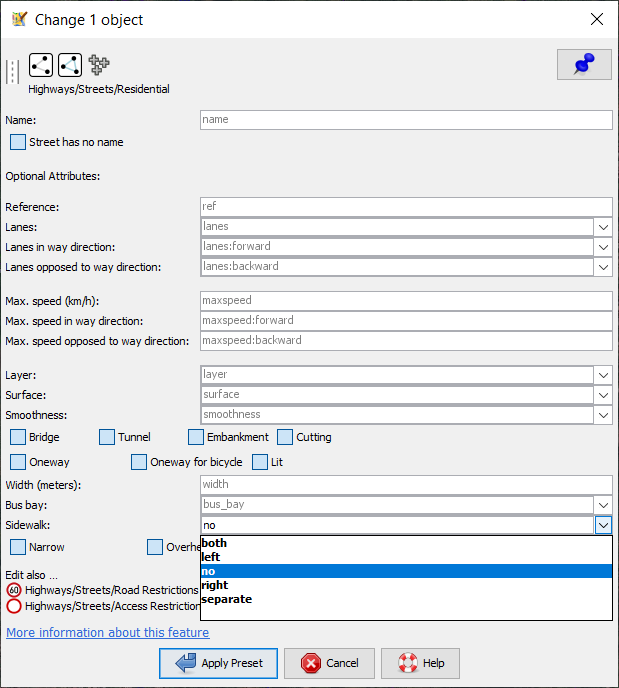619x688 pixels.
Task: Click the Width (meters) field
Action: pos(406,485)
